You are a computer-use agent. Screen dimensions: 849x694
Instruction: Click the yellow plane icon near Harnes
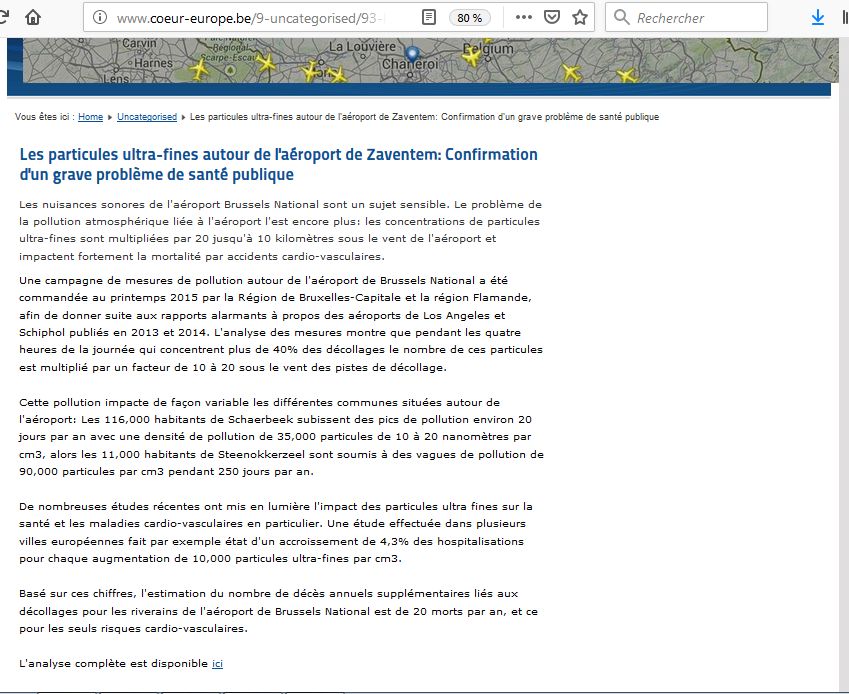click(x=199, y=69)
